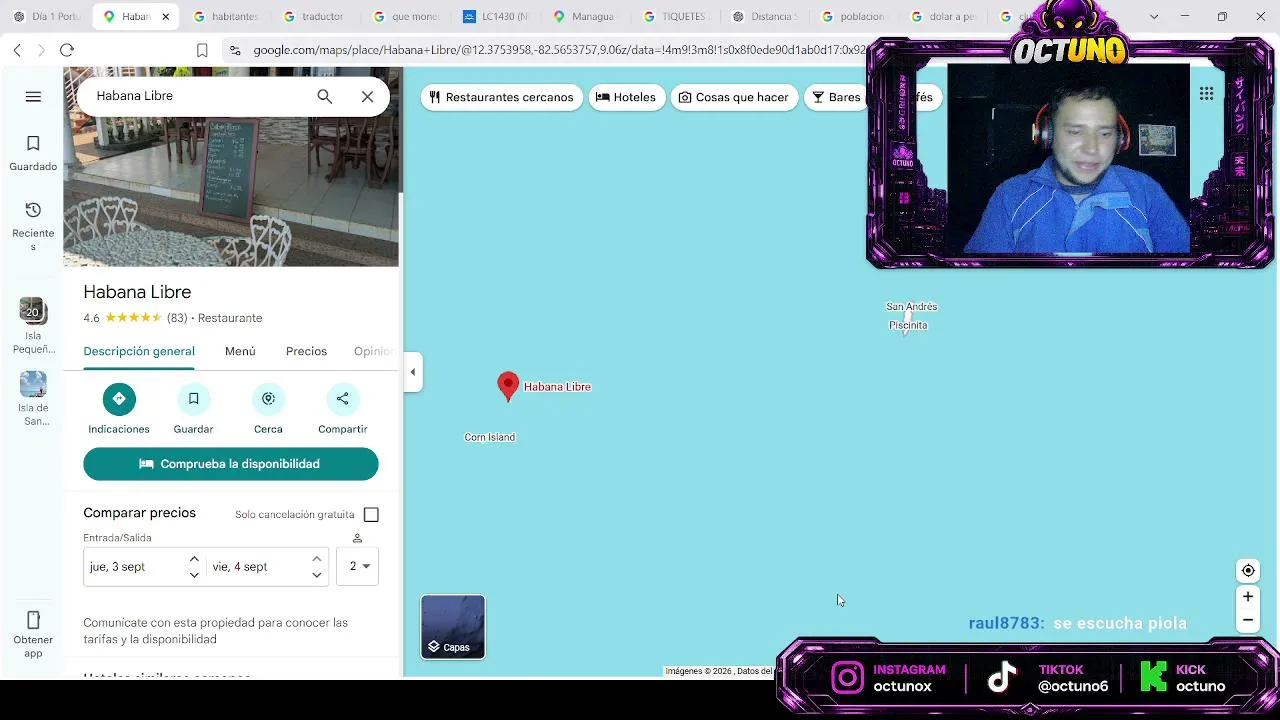Viewport: 1280px width, 720px height.
Task: Click Comprueba la disponibilidad button
Action: tap(231, 464)
